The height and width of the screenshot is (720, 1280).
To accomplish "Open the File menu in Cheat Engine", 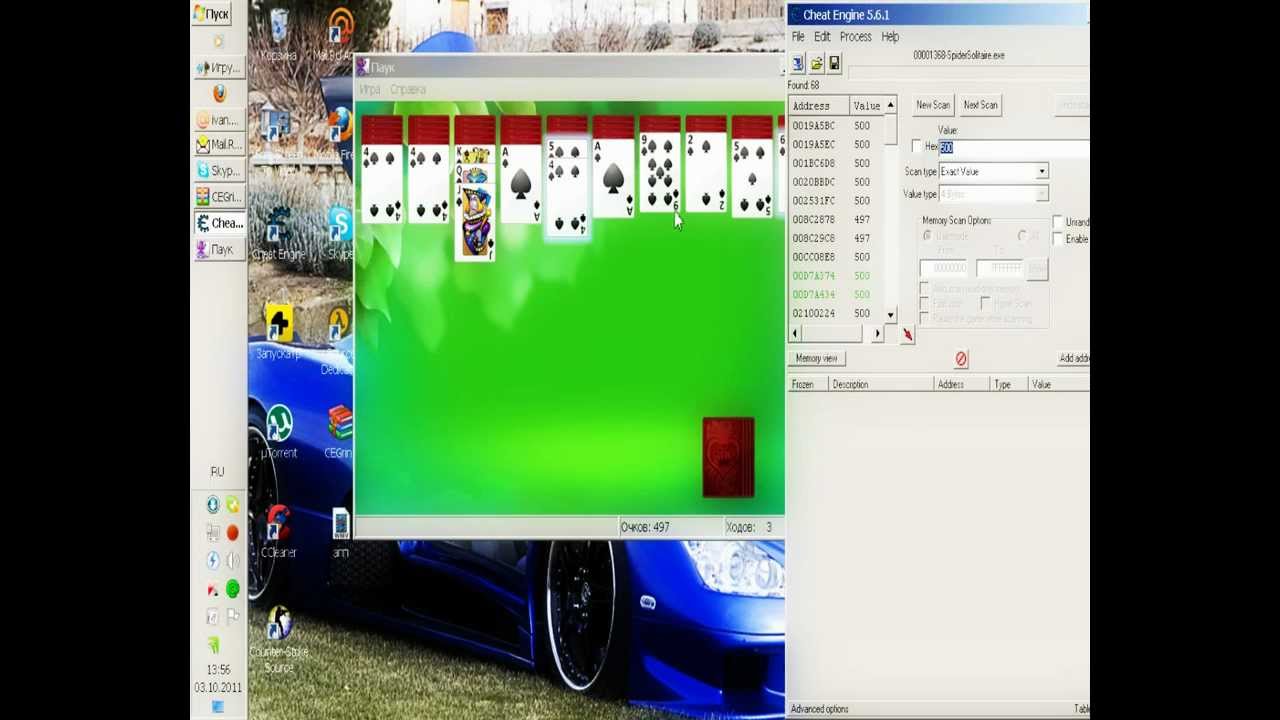I will click(x=798, y=37).
